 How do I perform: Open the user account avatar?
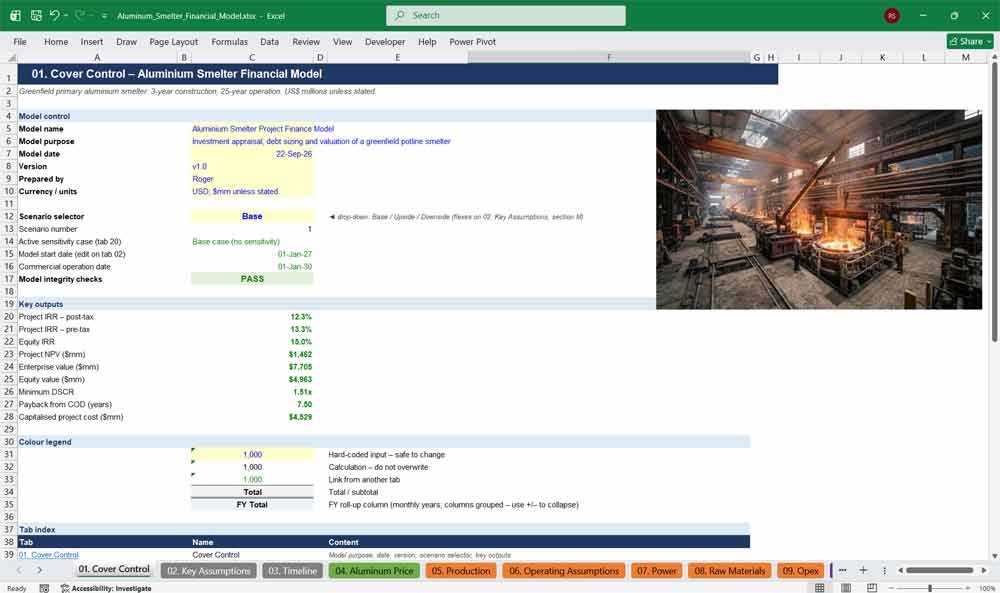[892, 16]
